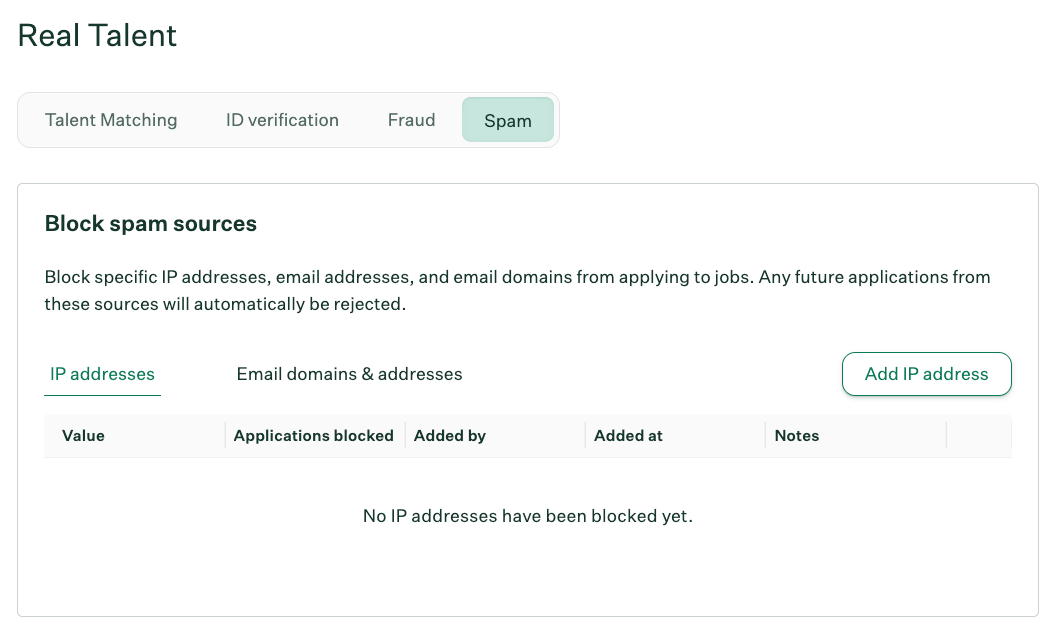1055x632 pixels.
Task: Open the ID verification tab
Action: click(282, 120)
